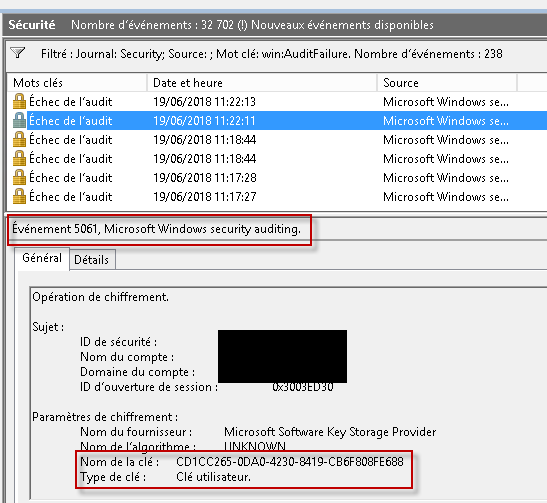Click key name CD1CC265-0DA0-4230-8419-CB6F808FE688

point(290,462)
